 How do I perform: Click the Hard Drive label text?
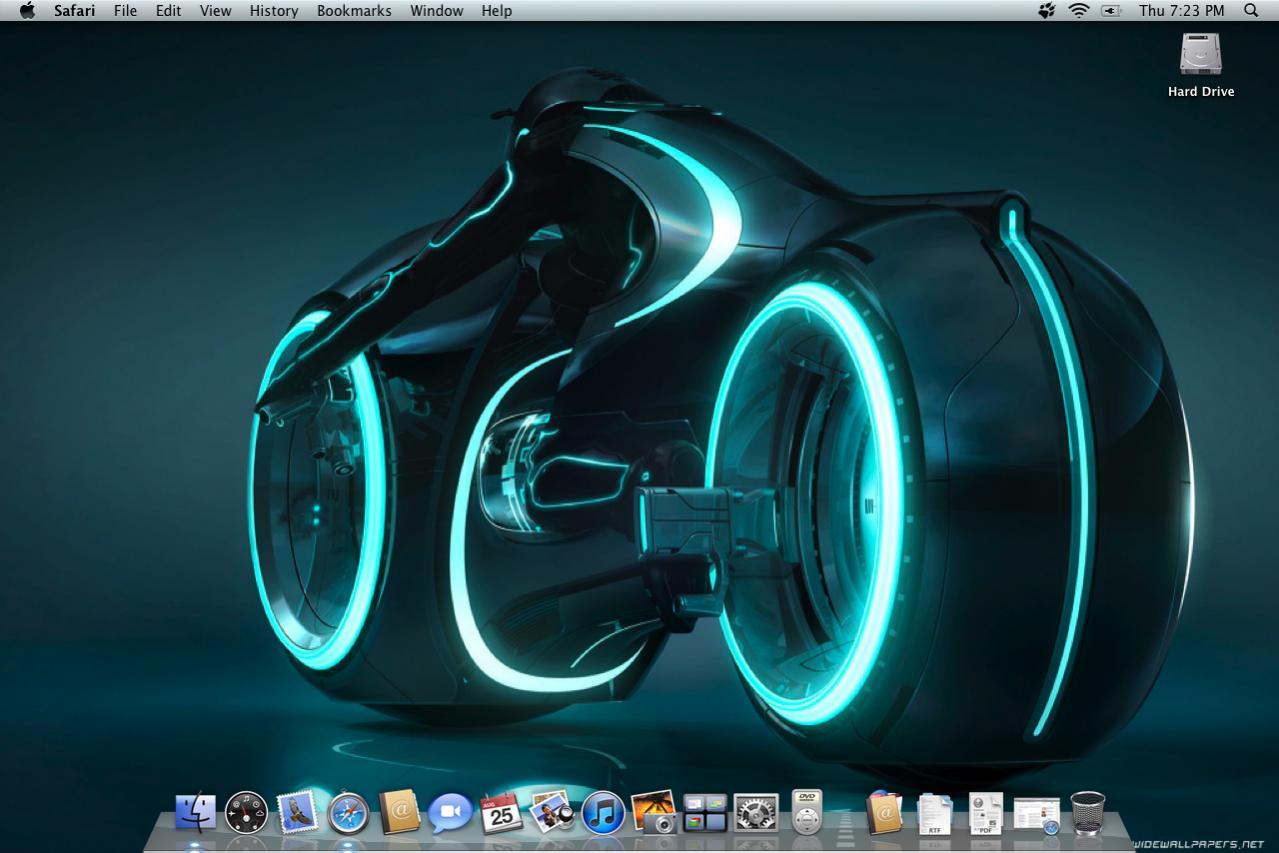(1201, 92)
